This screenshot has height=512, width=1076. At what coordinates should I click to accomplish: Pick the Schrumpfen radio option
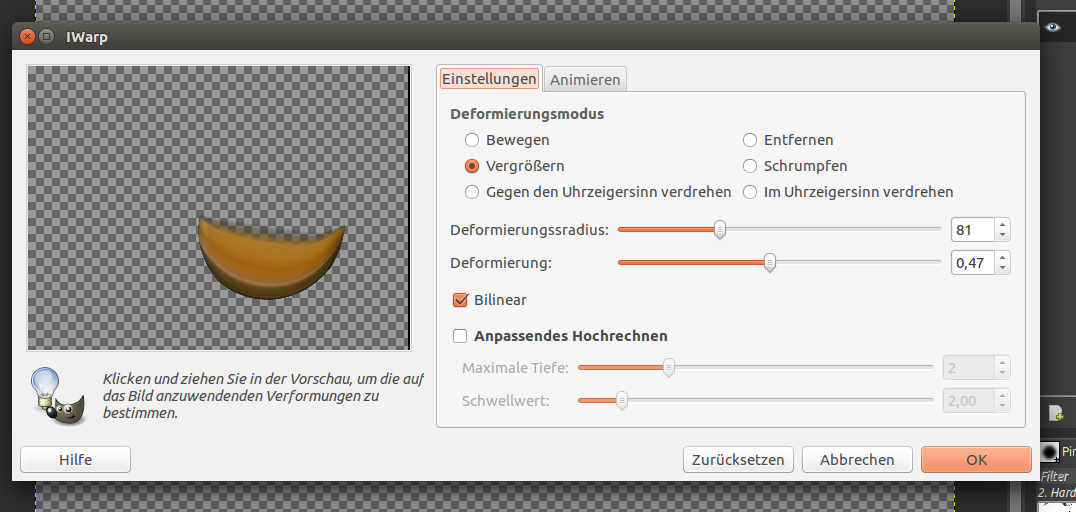(750, 166)
